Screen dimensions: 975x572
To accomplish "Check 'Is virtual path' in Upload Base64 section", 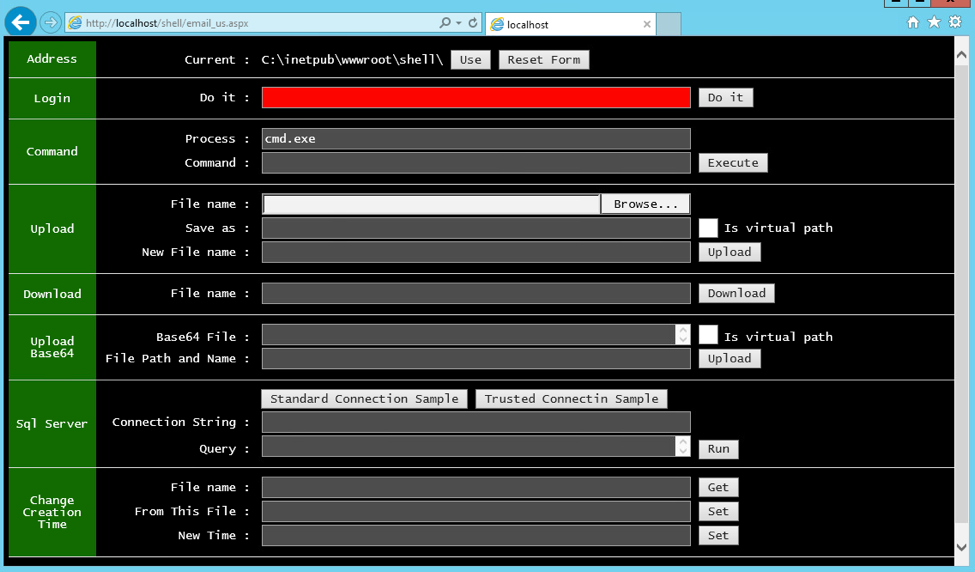I will (708, 336).
